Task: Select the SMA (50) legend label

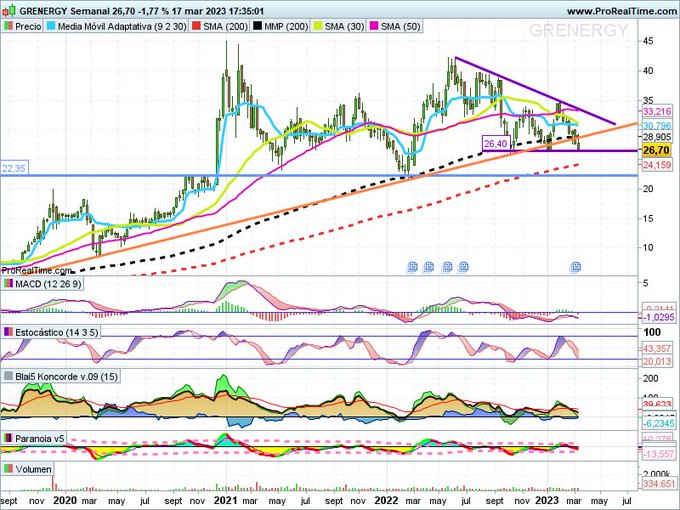Action: click(x=401, y=26)
